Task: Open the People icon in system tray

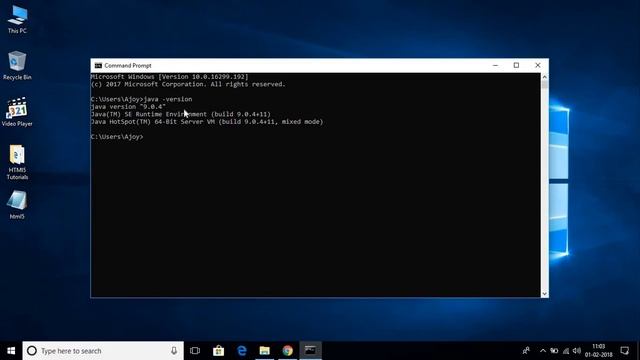Action: (x=526, y=351)
